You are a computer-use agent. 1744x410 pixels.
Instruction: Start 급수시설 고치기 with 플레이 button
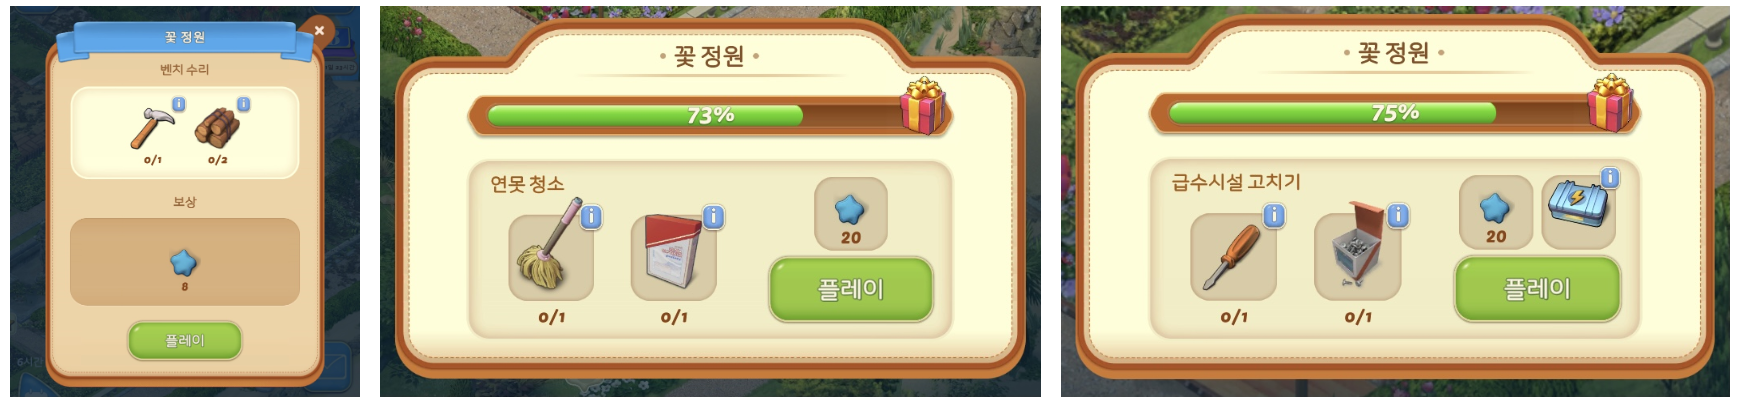point(1537,288)
